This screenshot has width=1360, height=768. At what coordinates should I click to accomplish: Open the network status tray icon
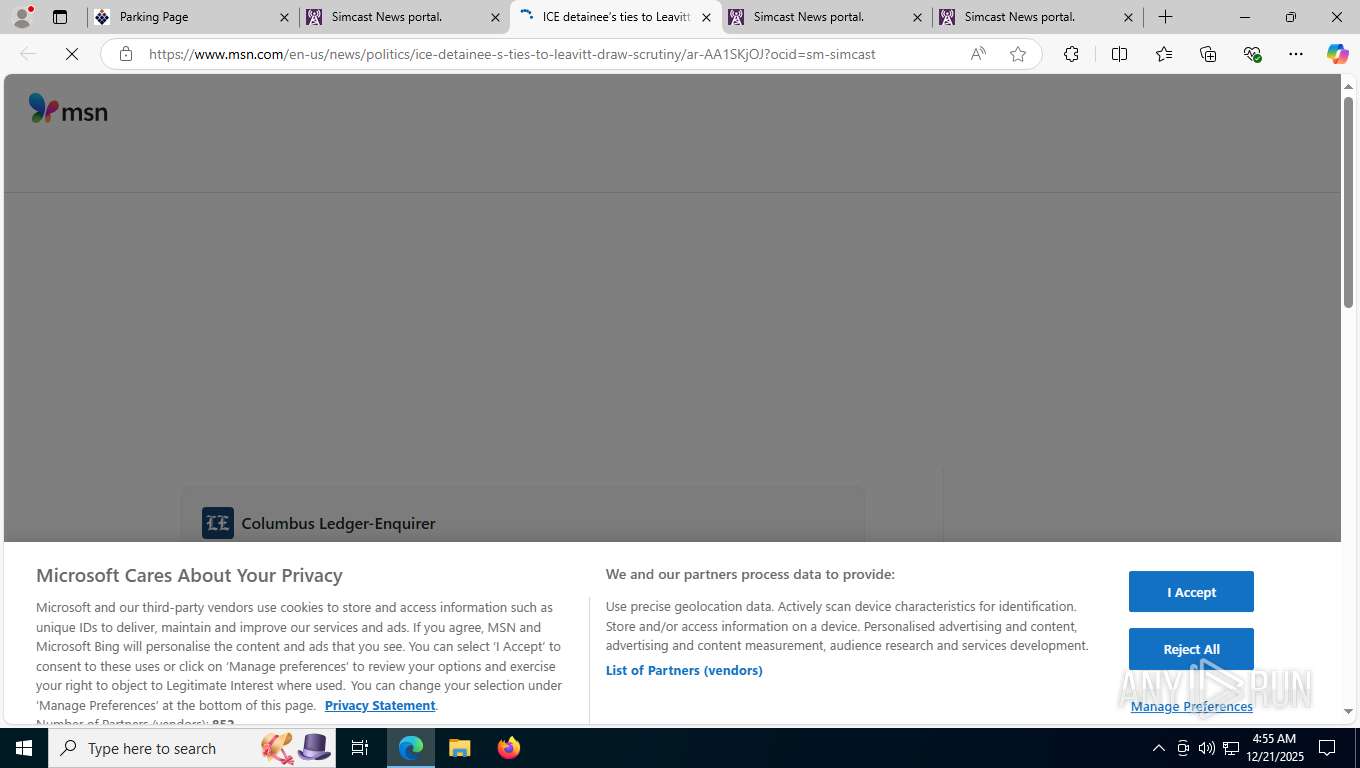[x=1231, y=748]
